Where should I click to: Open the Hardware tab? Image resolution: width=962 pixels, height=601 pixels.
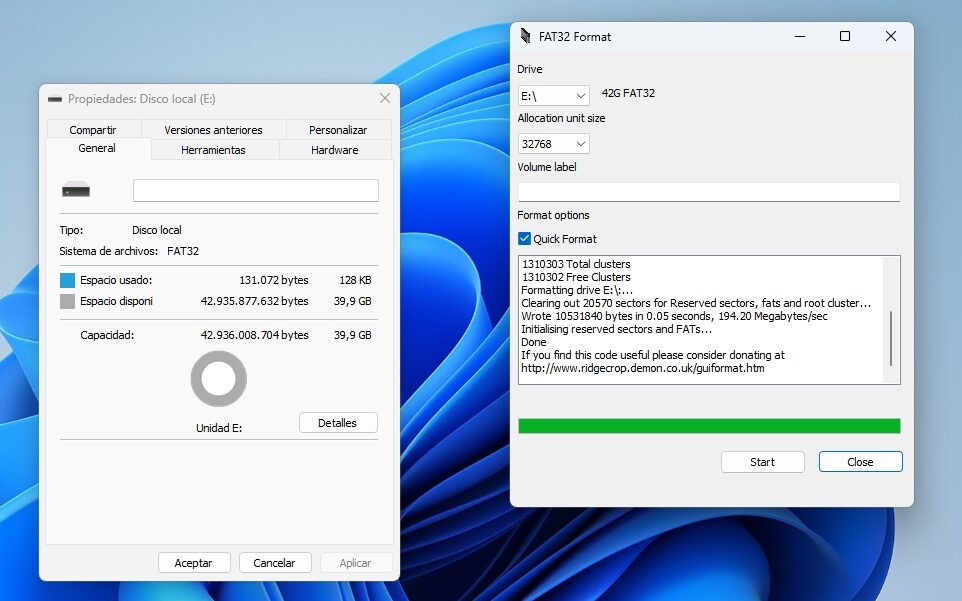[335, 150]
